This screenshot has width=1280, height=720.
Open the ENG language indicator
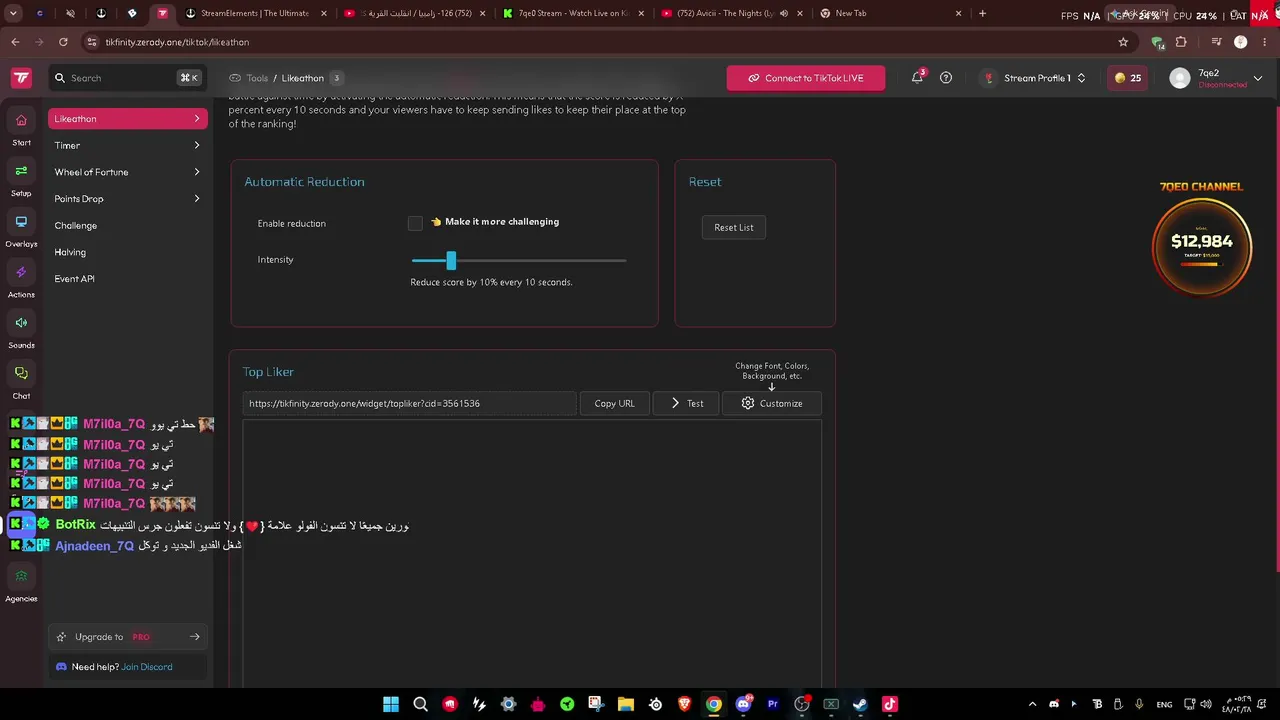(1164, 704)
